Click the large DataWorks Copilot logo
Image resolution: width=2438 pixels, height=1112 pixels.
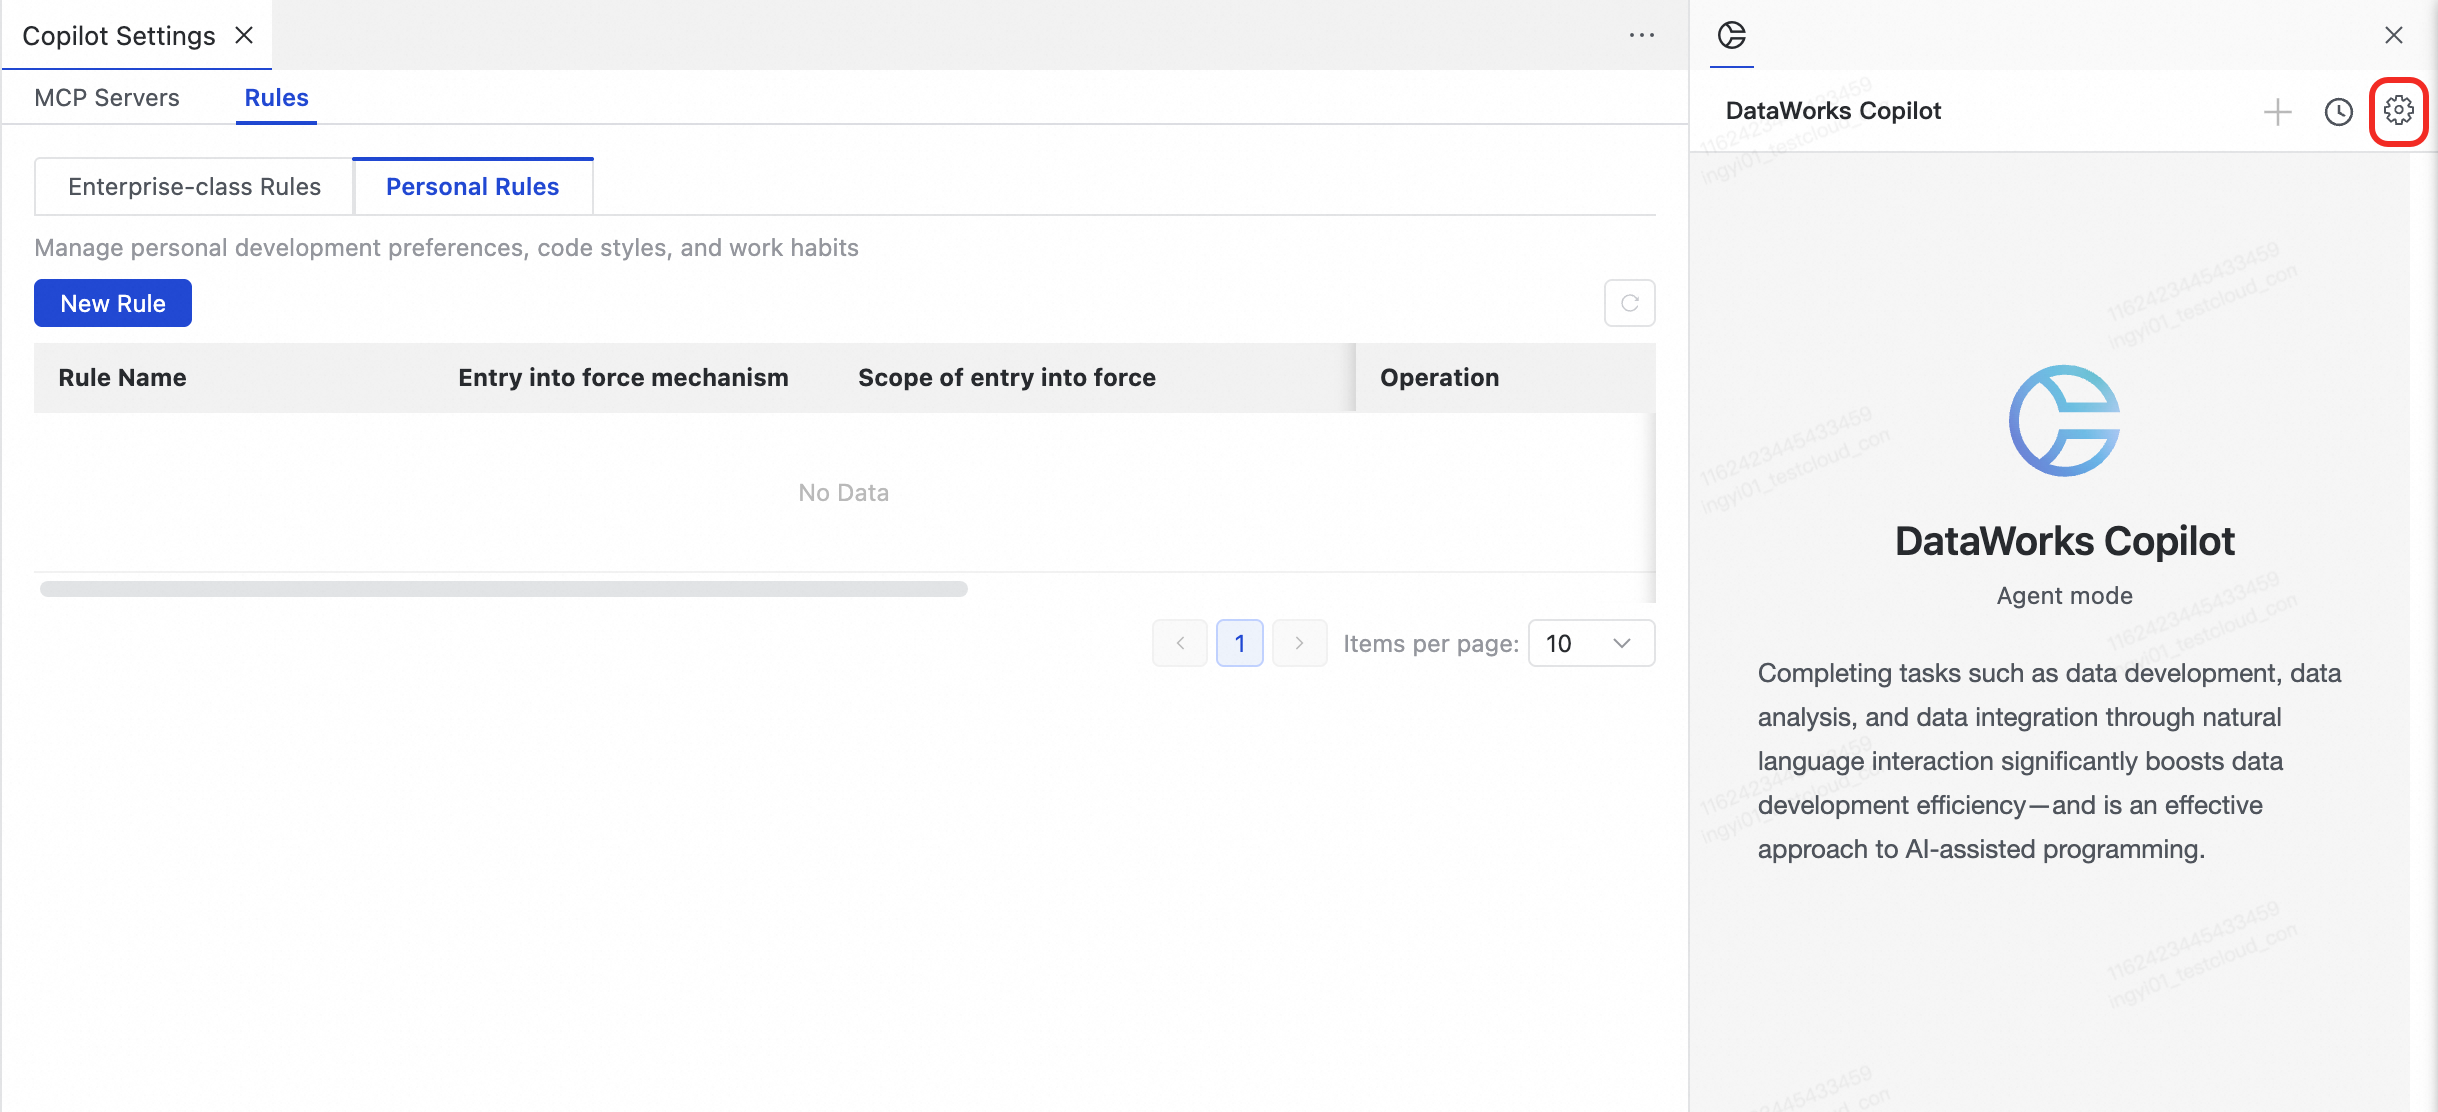point(2064,421)
